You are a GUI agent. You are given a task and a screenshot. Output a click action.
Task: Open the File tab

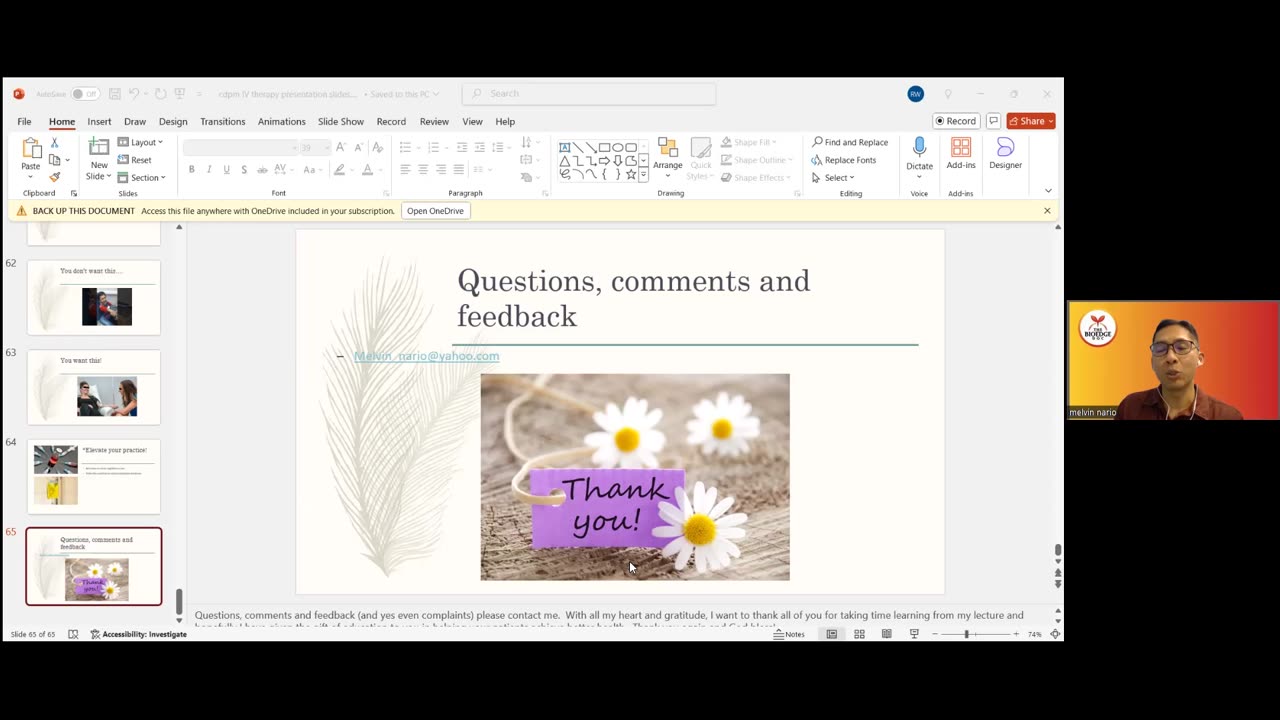[24, 122]
